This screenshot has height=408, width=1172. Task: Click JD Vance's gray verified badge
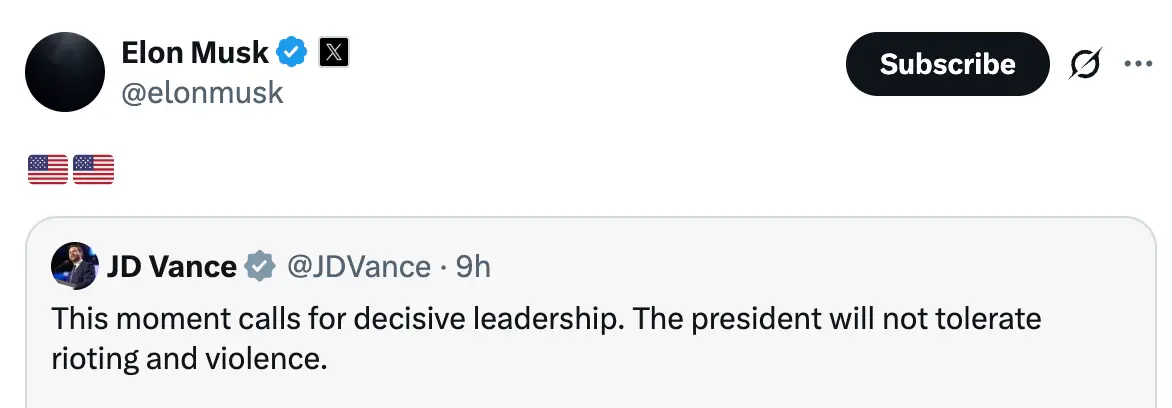click(x=261, y=267)
